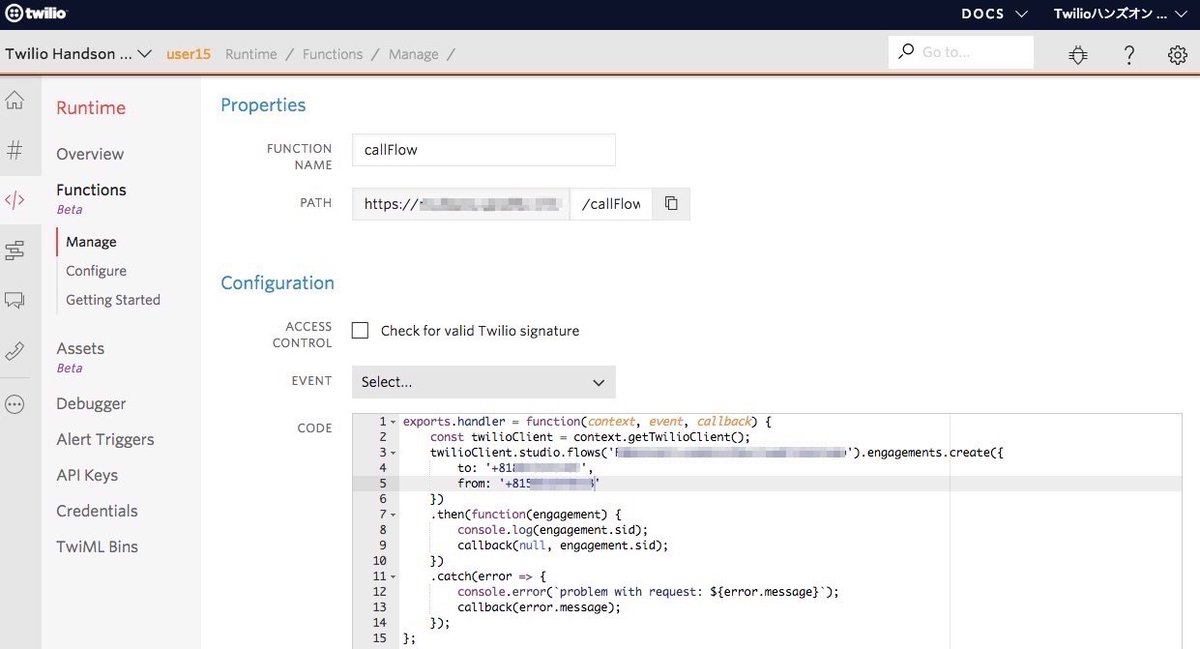Screen dimensions: 1200x649
Task: Select the Runtime code brackets icon
Action: pyautogui.click(x=14, y=199)
